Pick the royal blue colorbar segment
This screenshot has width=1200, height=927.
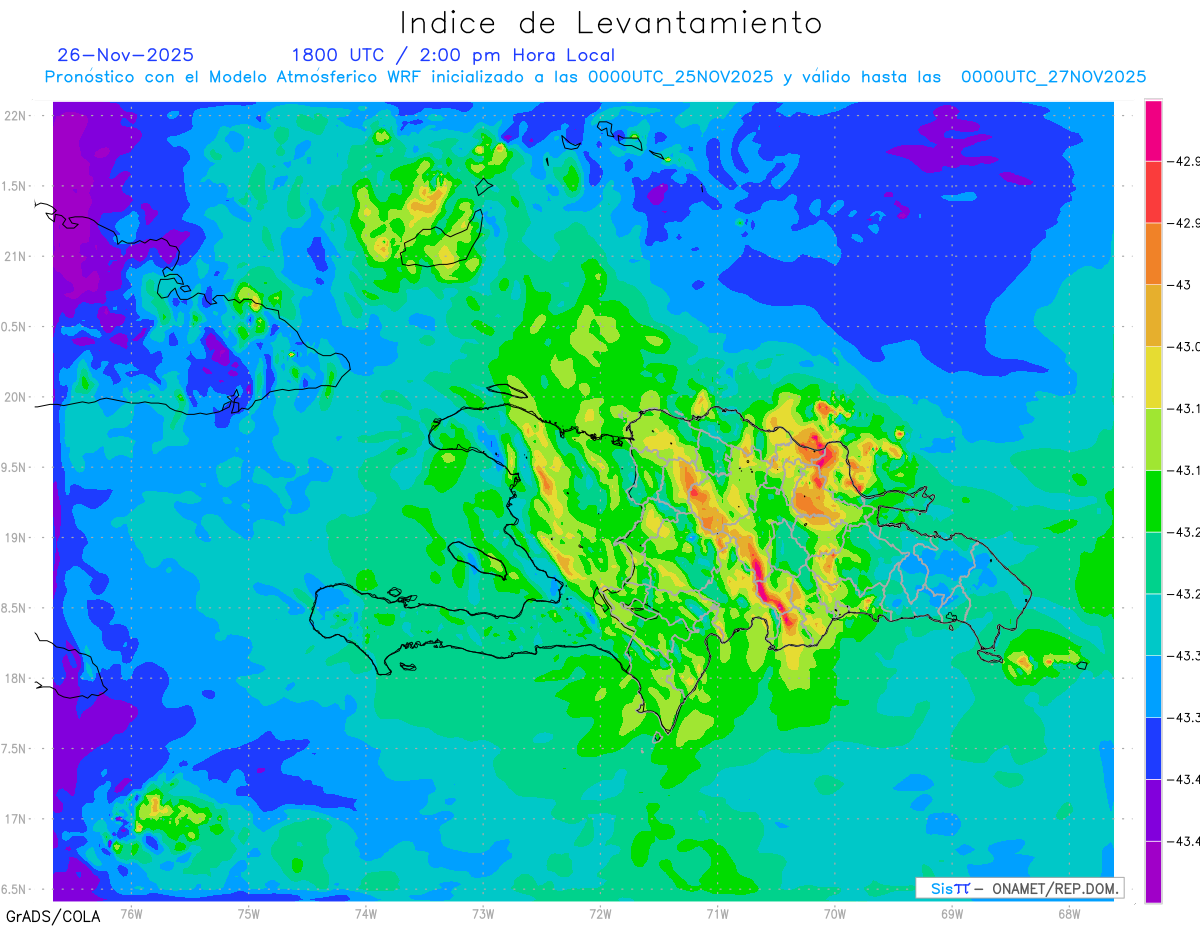click(1154, 748)
